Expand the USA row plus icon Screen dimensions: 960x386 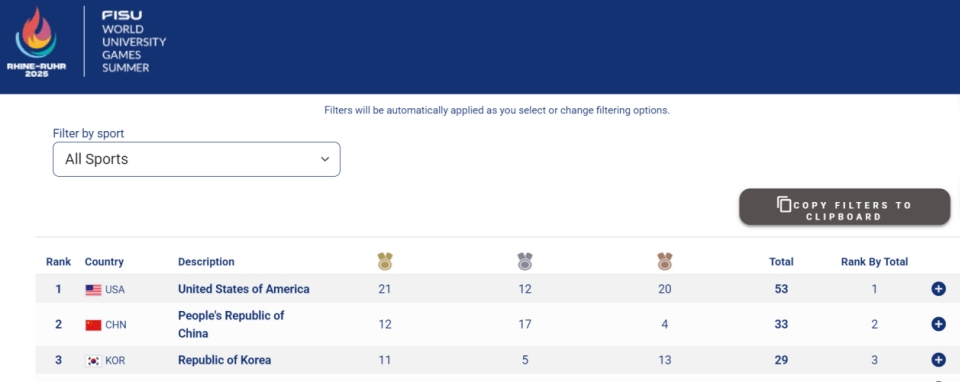[938, 289]
